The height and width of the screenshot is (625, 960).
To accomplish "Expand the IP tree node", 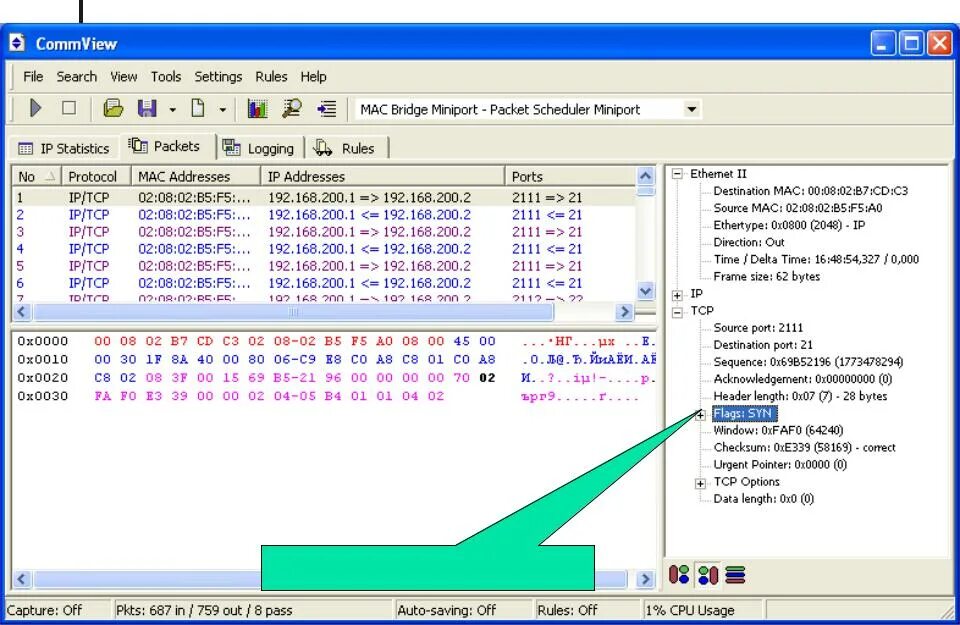I will [x=677, y=295].
